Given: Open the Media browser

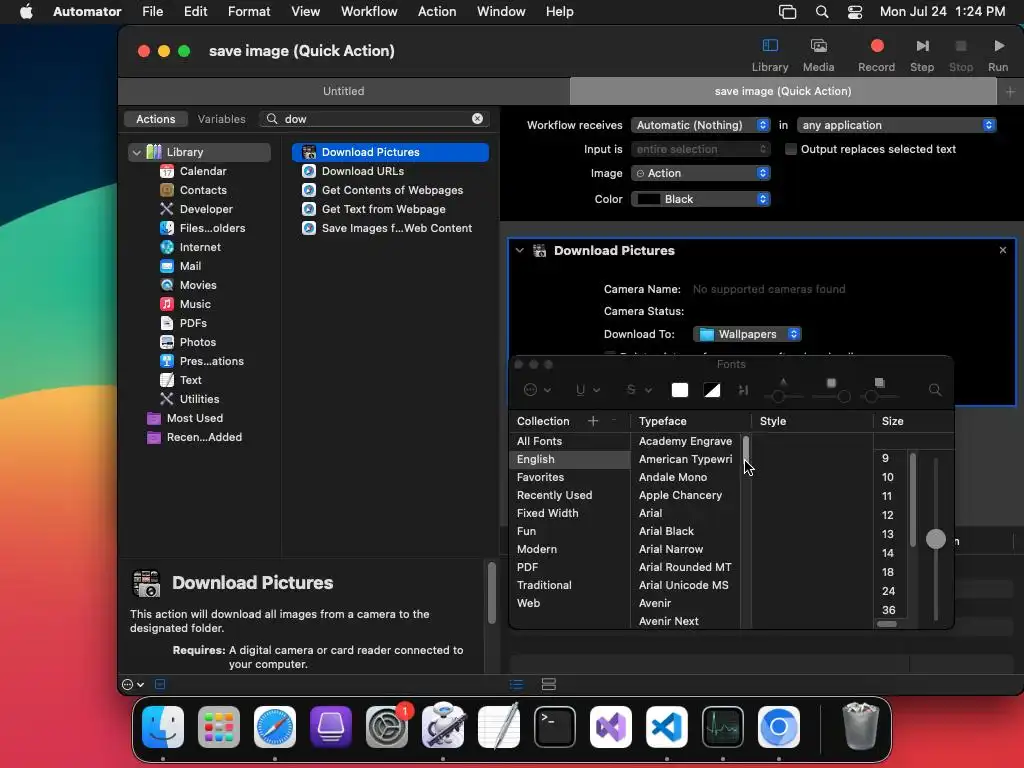Looking at the screenshot, I should (x=818, y=55).
